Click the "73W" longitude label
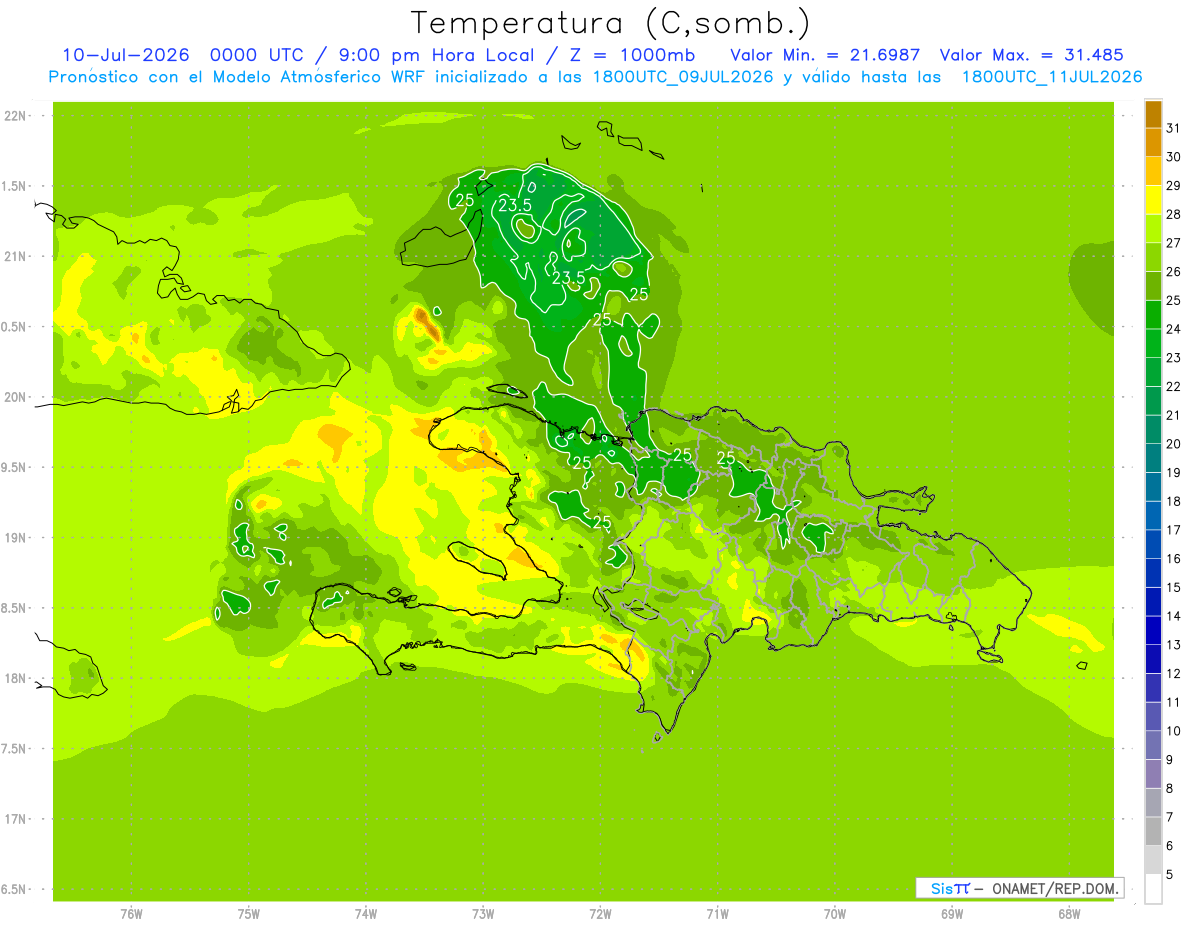This screenshot has height=927, width=1200. tap(483, 914)
